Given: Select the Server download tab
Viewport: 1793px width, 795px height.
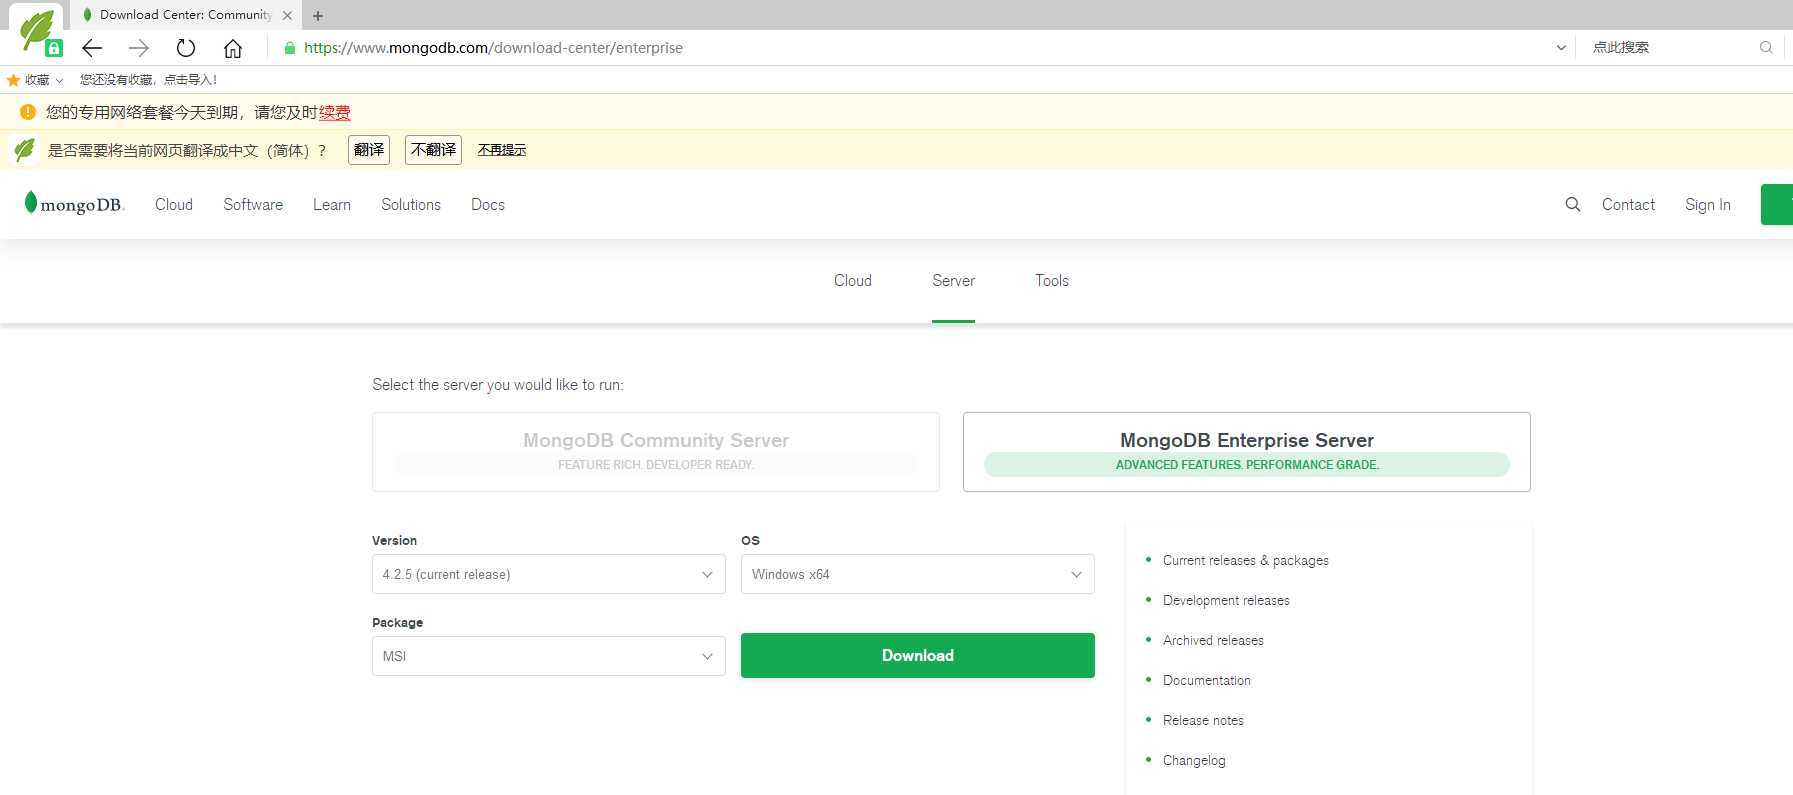Looking at the screenshot, I should (953, 281).
